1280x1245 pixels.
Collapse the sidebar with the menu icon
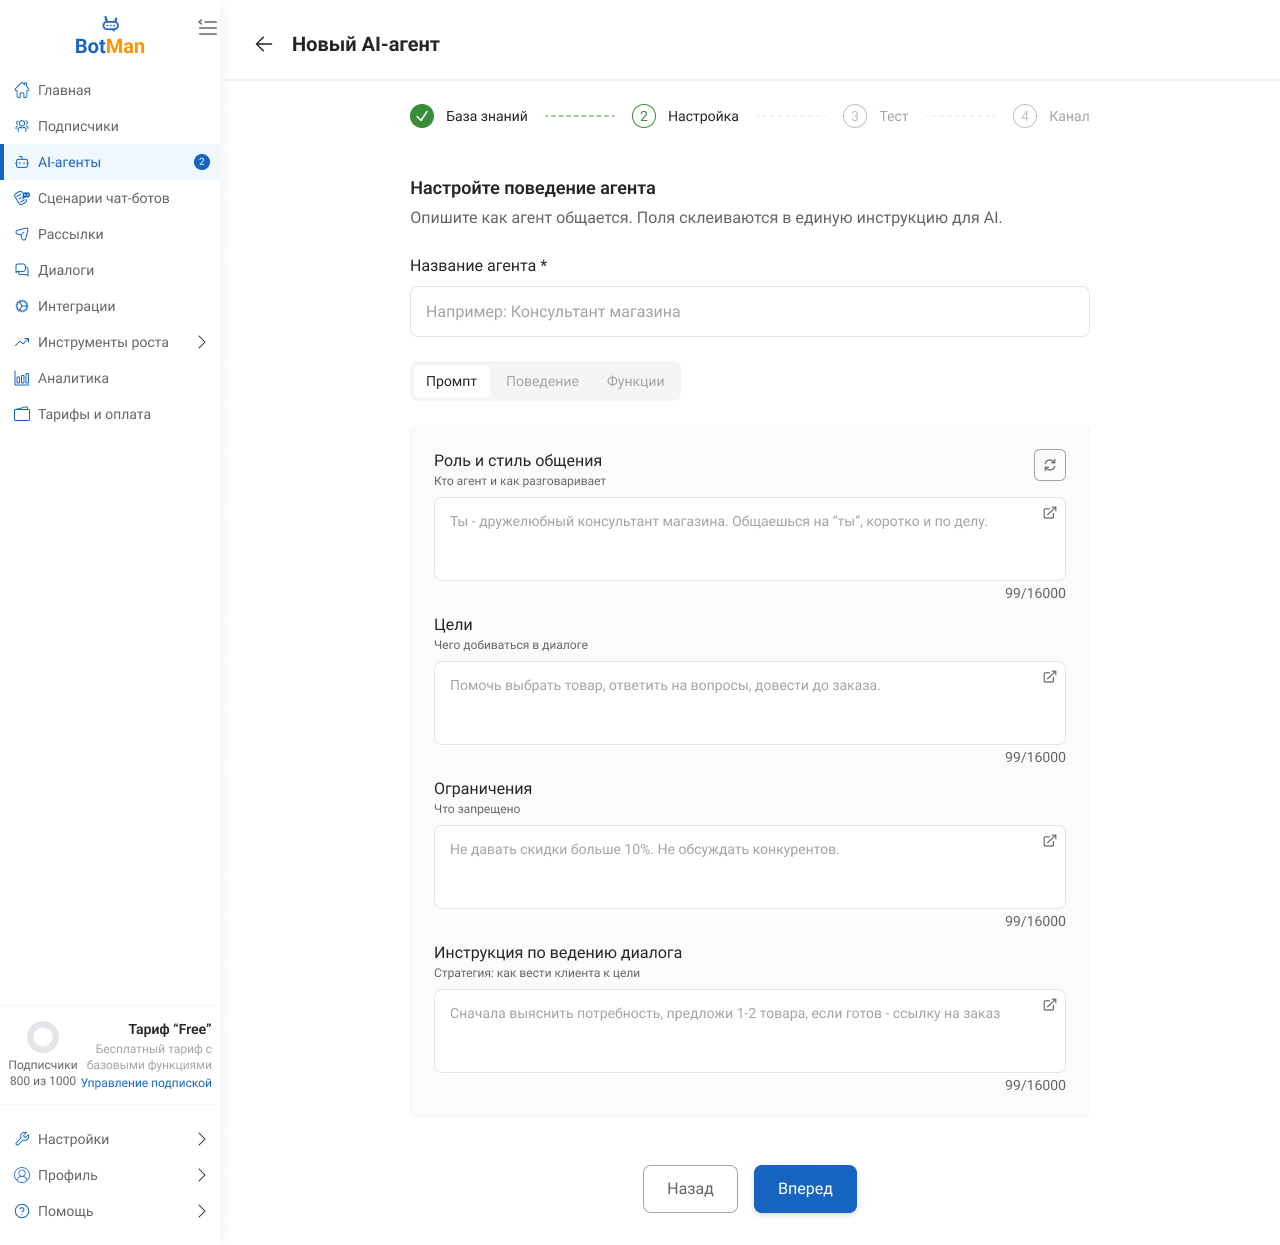(207, 28)
